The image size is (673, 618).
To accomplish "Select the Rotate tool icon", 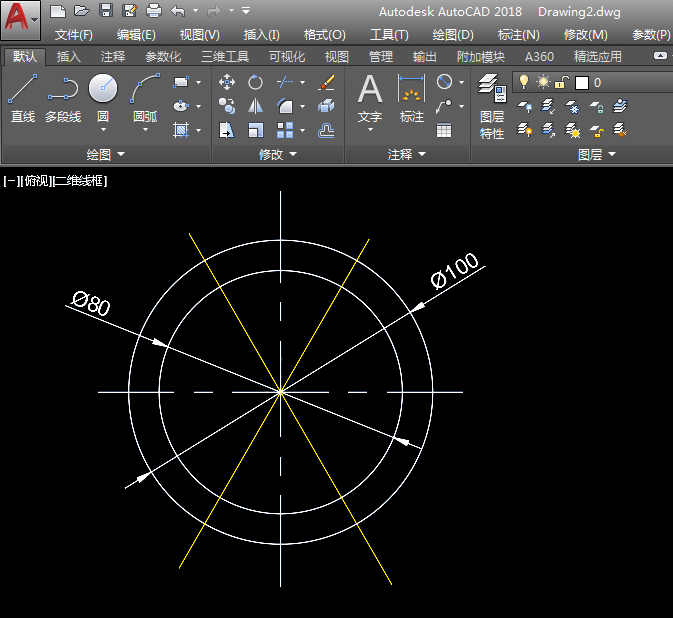I will point(256,82).
